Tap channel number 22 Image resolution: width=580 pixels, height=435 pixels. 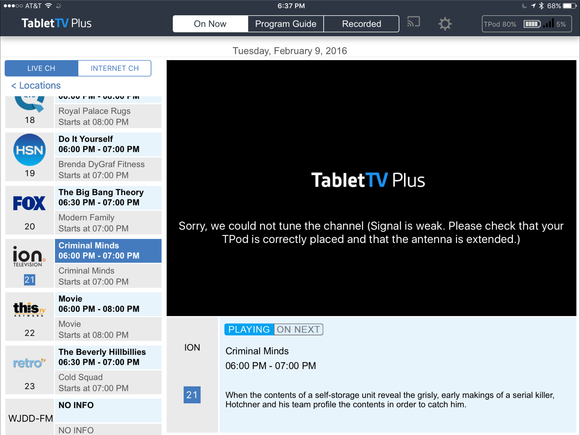pos(30,333)
